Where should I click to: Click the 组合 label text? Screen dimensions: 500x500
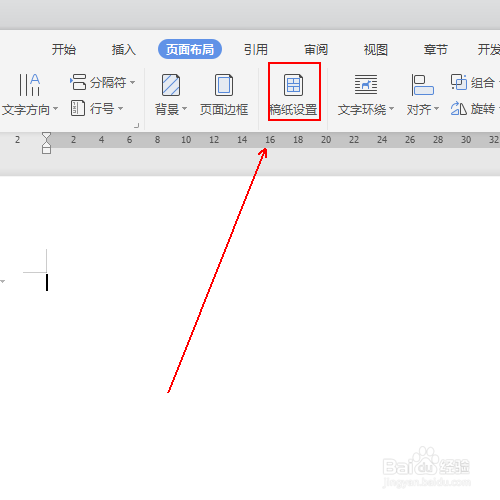483,82
